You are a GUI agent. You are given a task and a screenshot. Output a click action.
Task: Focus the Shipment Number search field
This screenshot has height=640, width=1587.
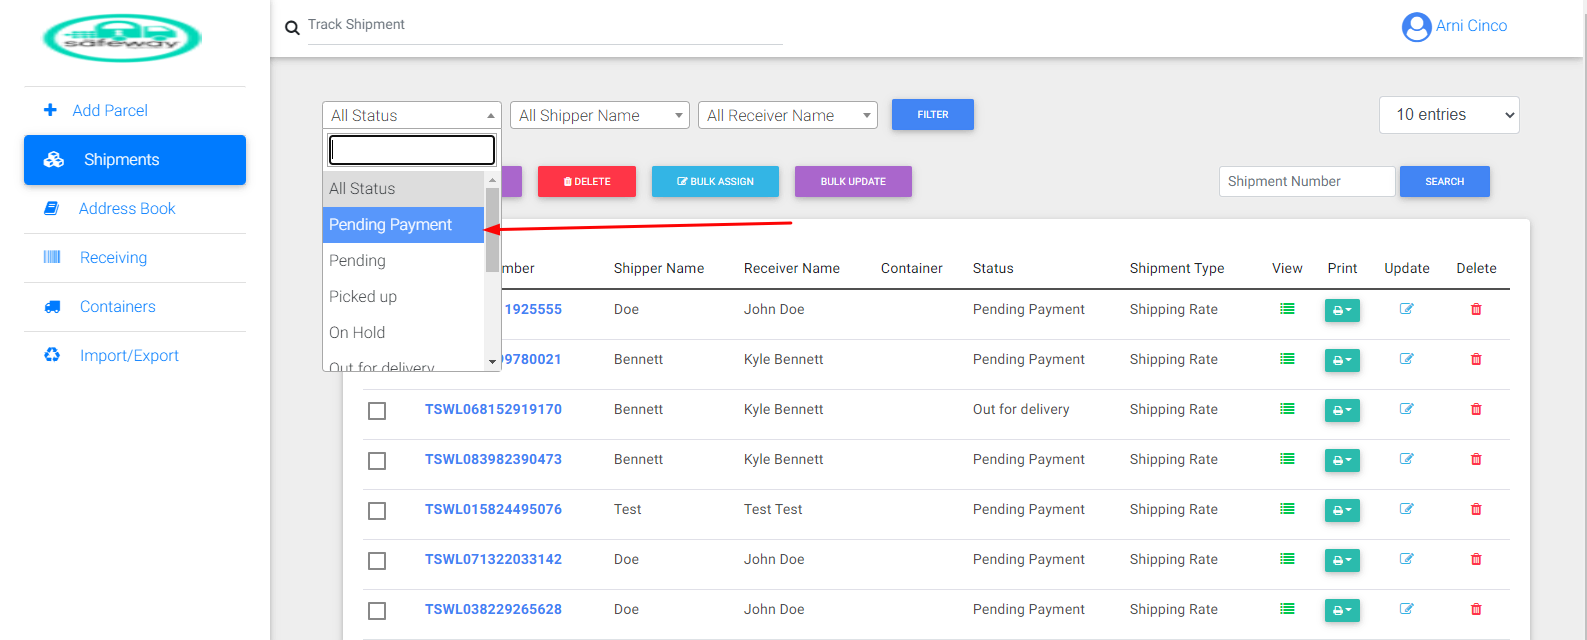(x=1307, y=182)
